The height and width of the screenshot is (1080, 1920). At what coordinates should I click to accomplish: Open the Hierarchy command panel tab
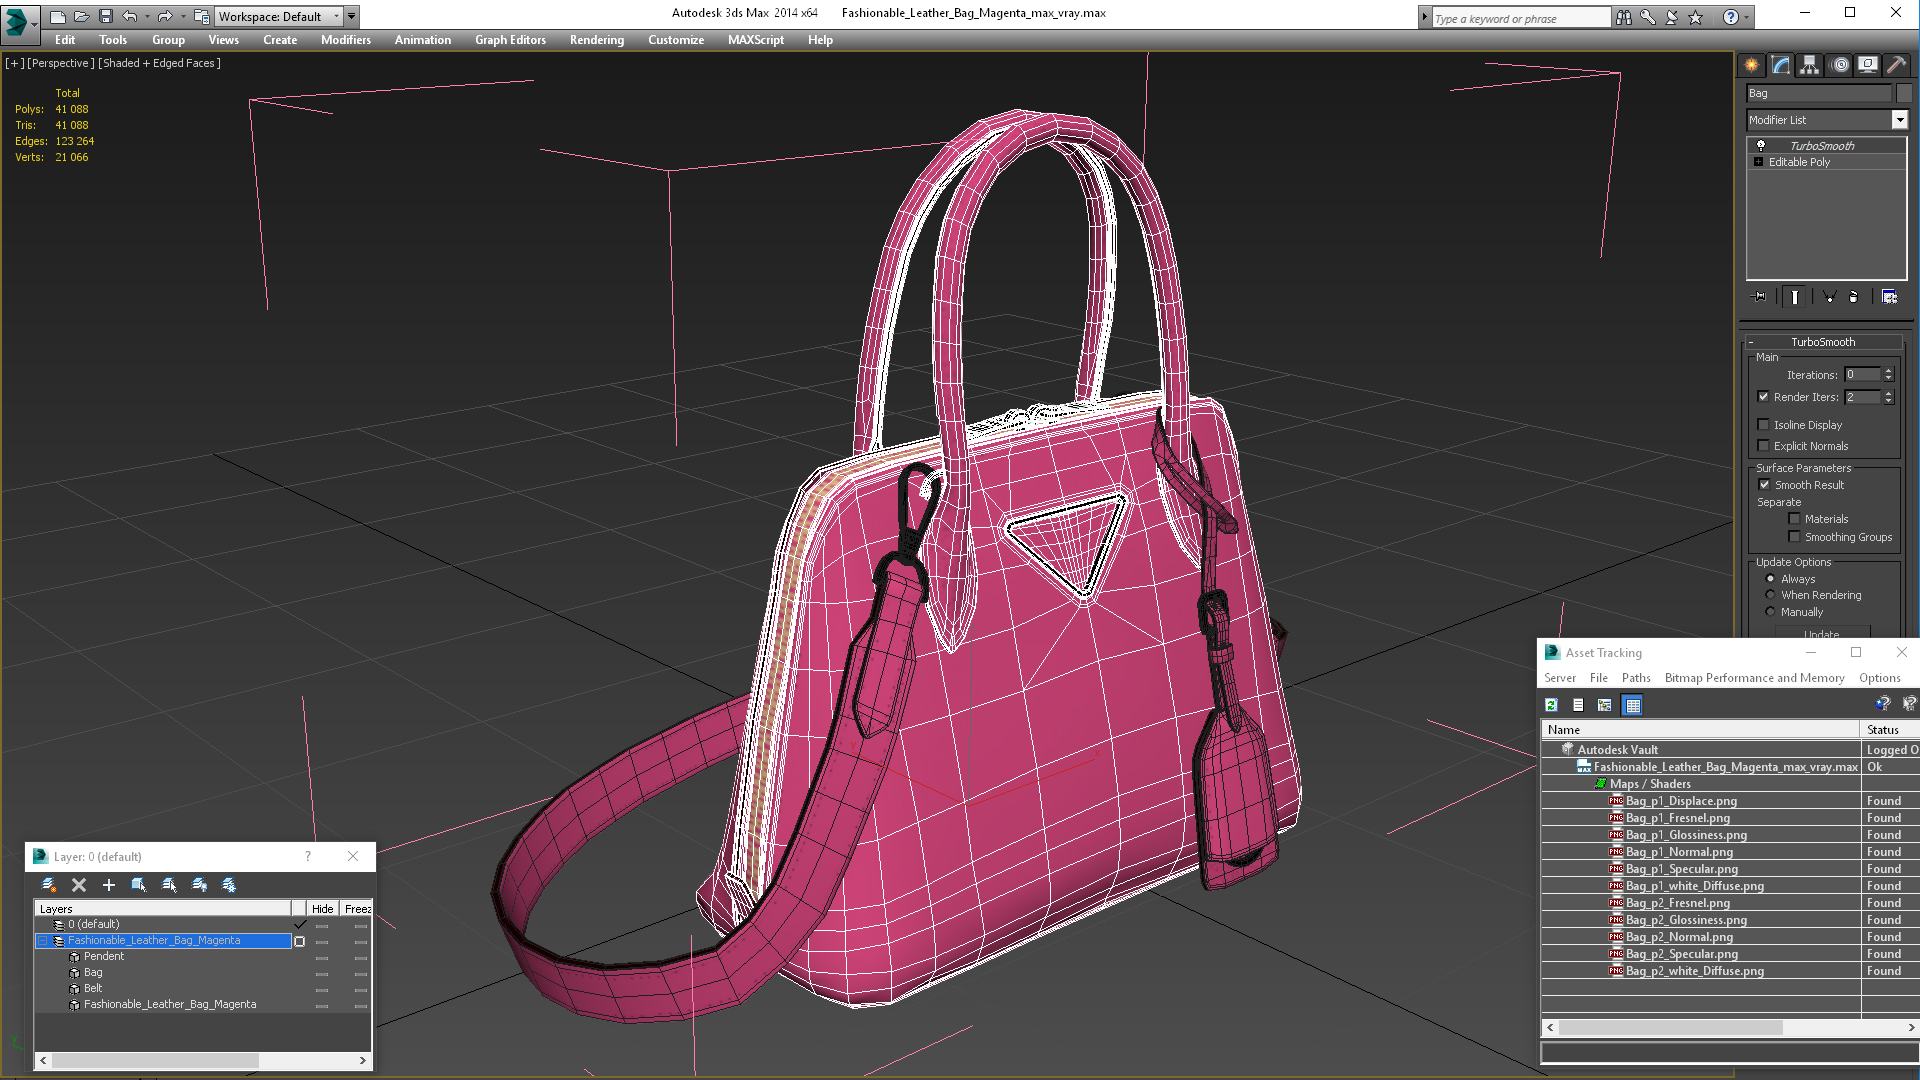click(x=1809, y=65)
